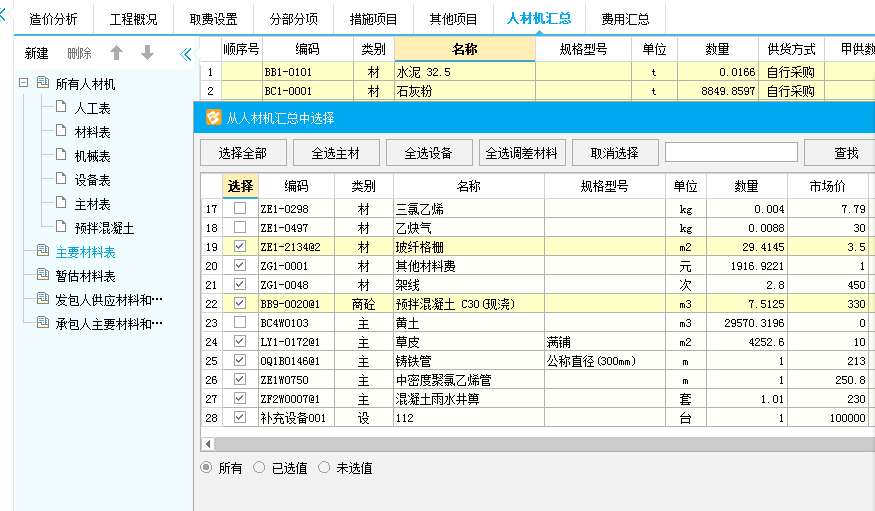Uncheck the checkbox for 架线 row
Screen dimensions: 875x511
coord(240,284)
